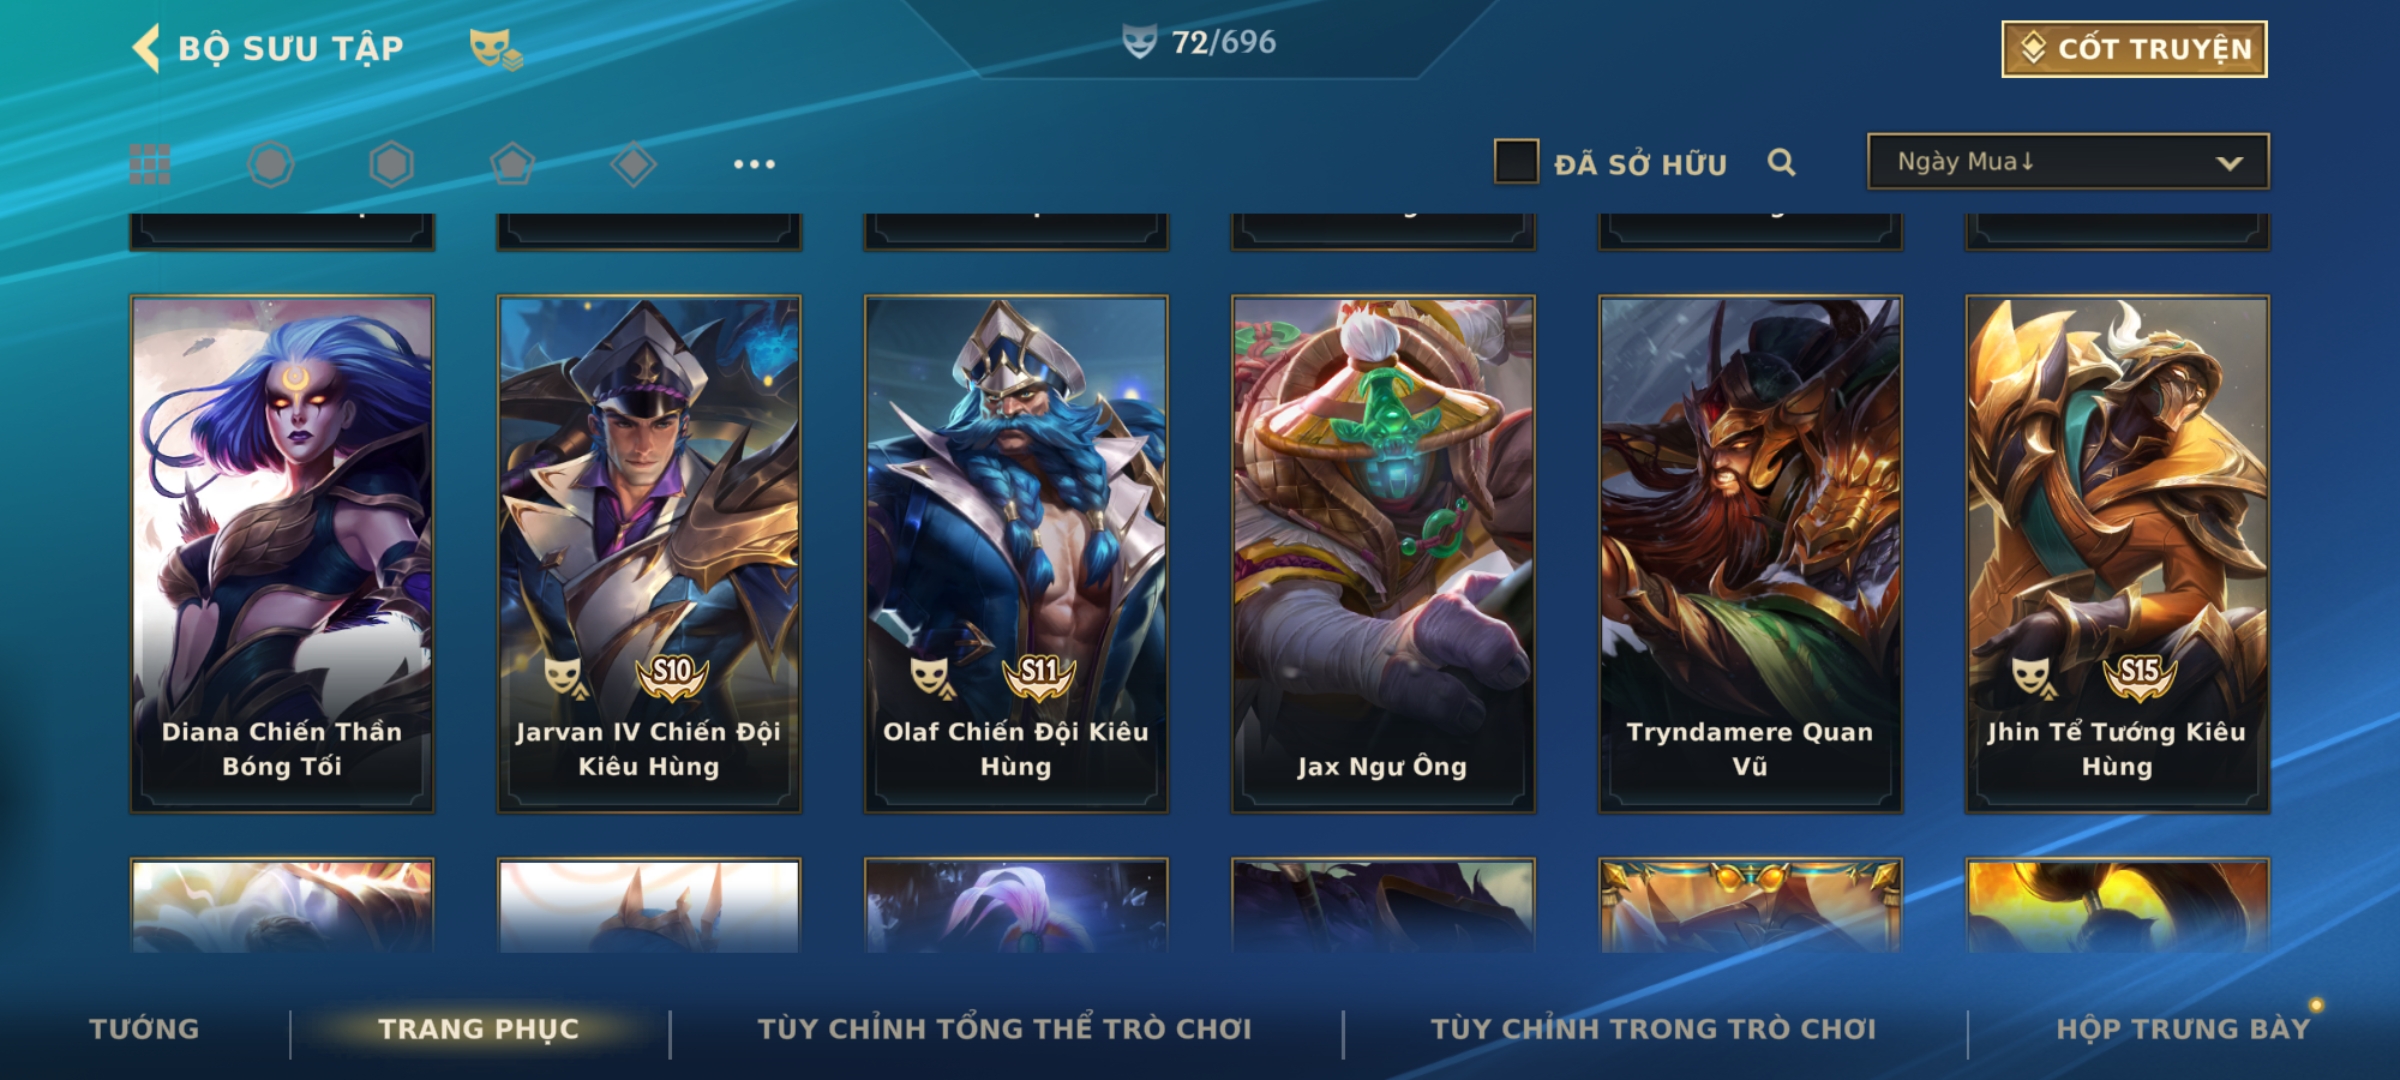Open the Jax Ngư Ông skin card
Image resolution: width=2400 pixels, height=1080 pixels.
click(1383, 553)
